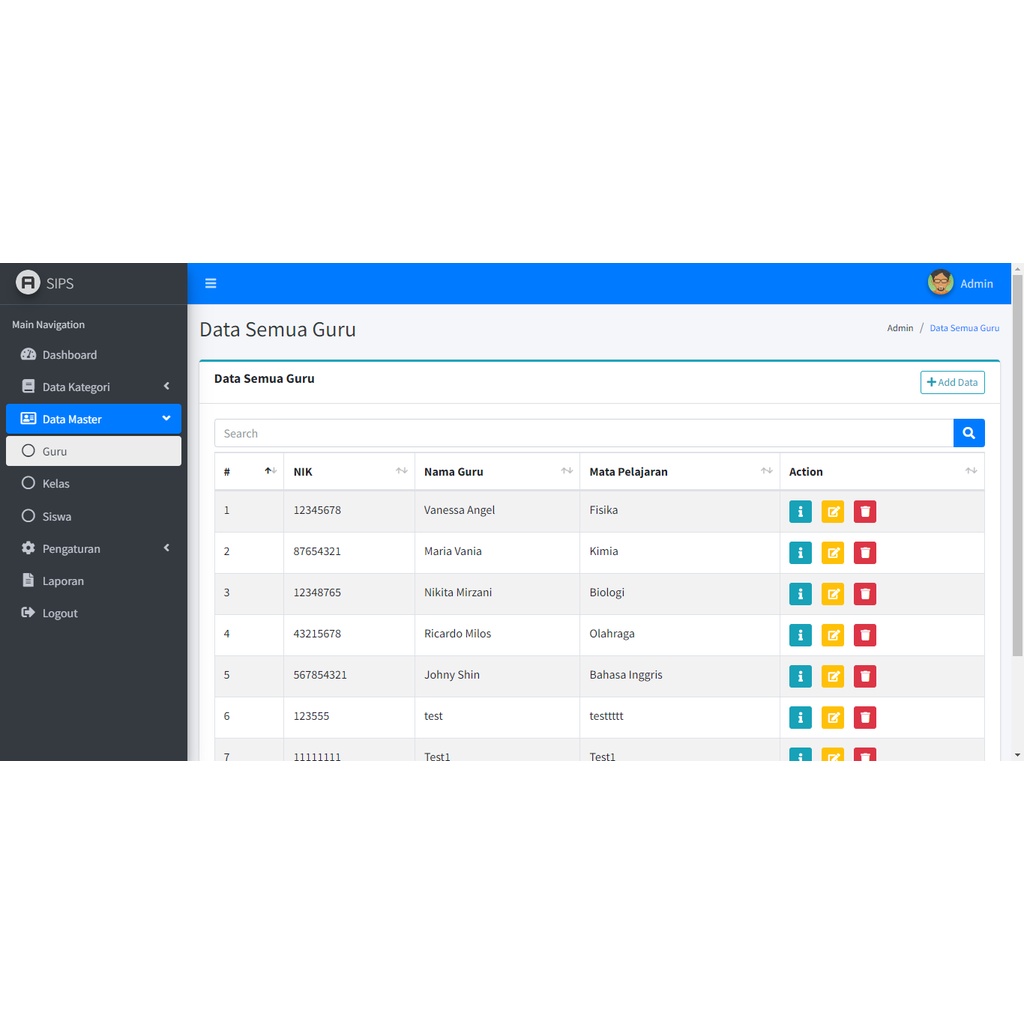Collapse the Data Master menu

[x=93, y=419]
